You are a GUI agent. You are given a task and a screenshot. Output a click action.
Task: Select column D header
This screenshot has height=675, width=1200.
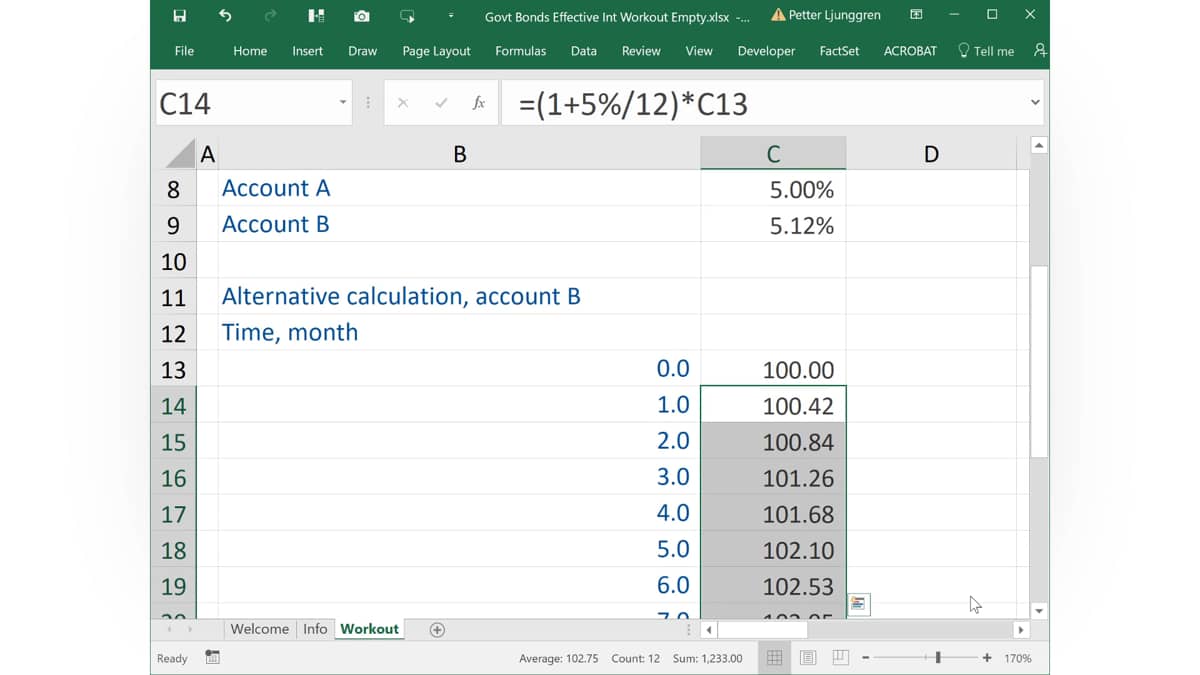pos(931,153)
